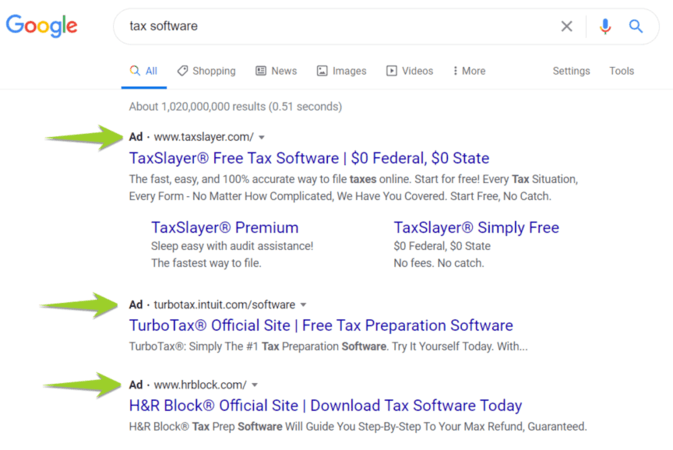Open TaxSlayer Free Tax Software ad link
This screenshot has height=450, width=673.
coord(309,158)
